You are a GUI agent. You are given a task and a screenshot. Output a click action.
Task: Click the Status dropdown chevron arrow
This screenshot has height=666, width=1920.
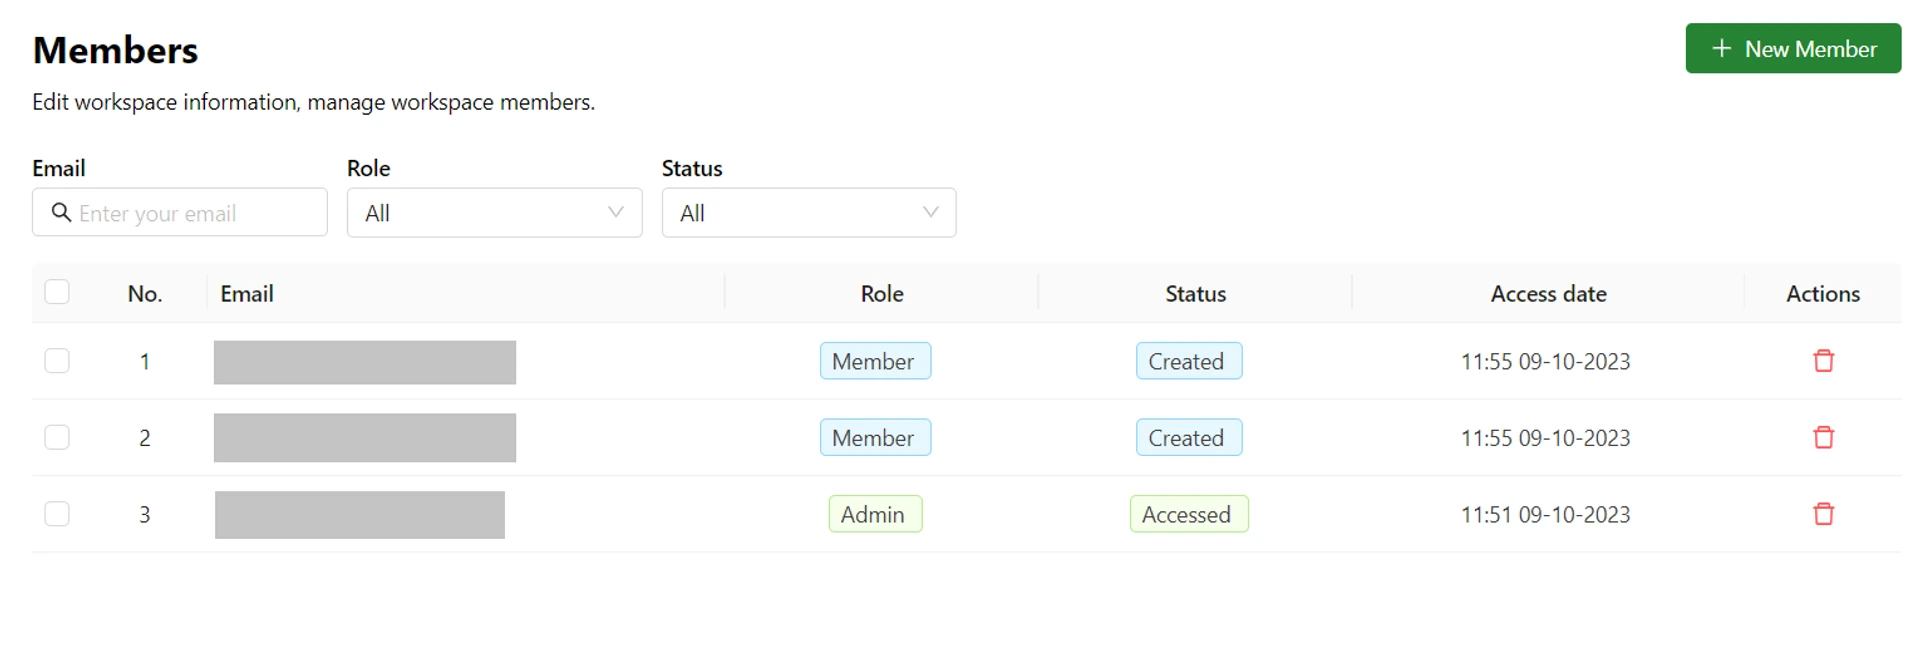(x=930, y=212)
